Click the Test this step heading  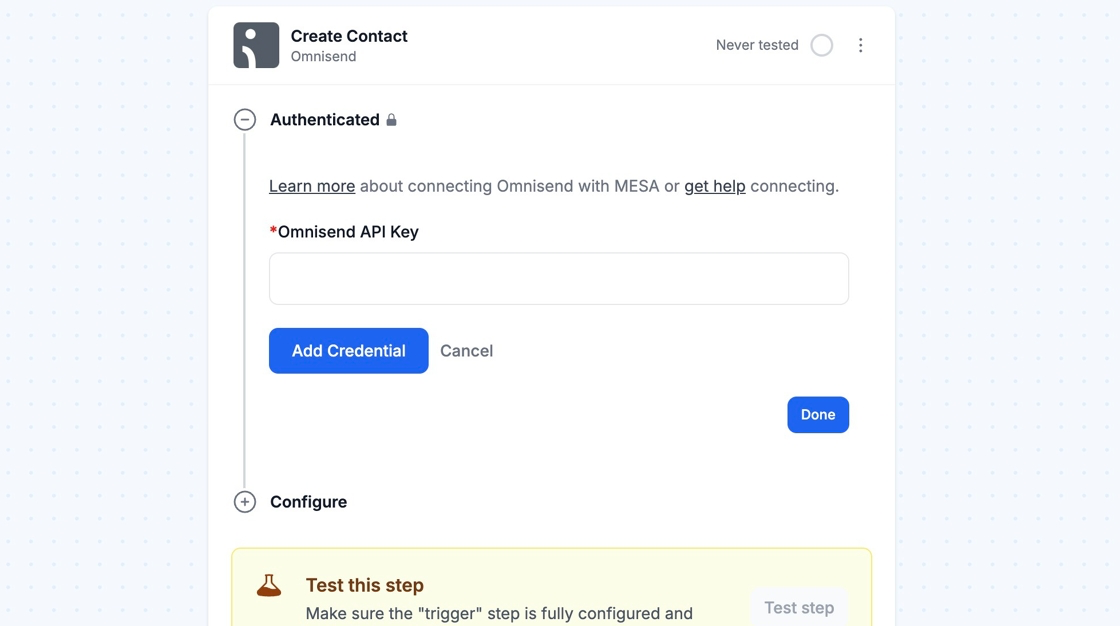365,585
